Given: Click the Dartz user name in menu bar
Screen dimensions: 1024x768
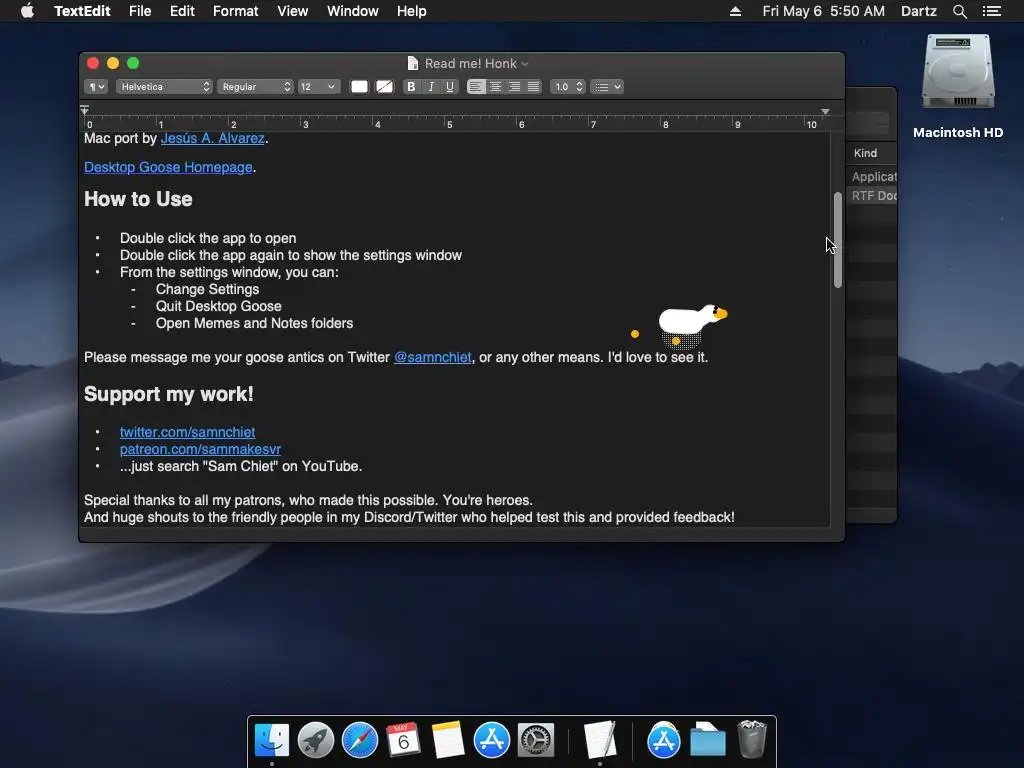Looking at the screenshot, I should point(919,11).
